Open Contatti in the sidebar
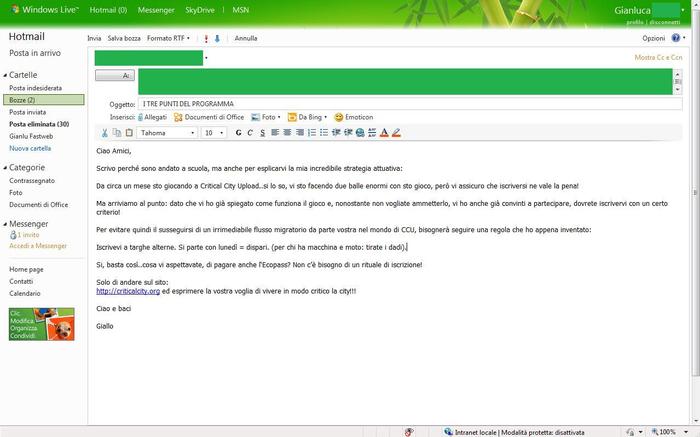Screen dimensions: 700x437 21,281
